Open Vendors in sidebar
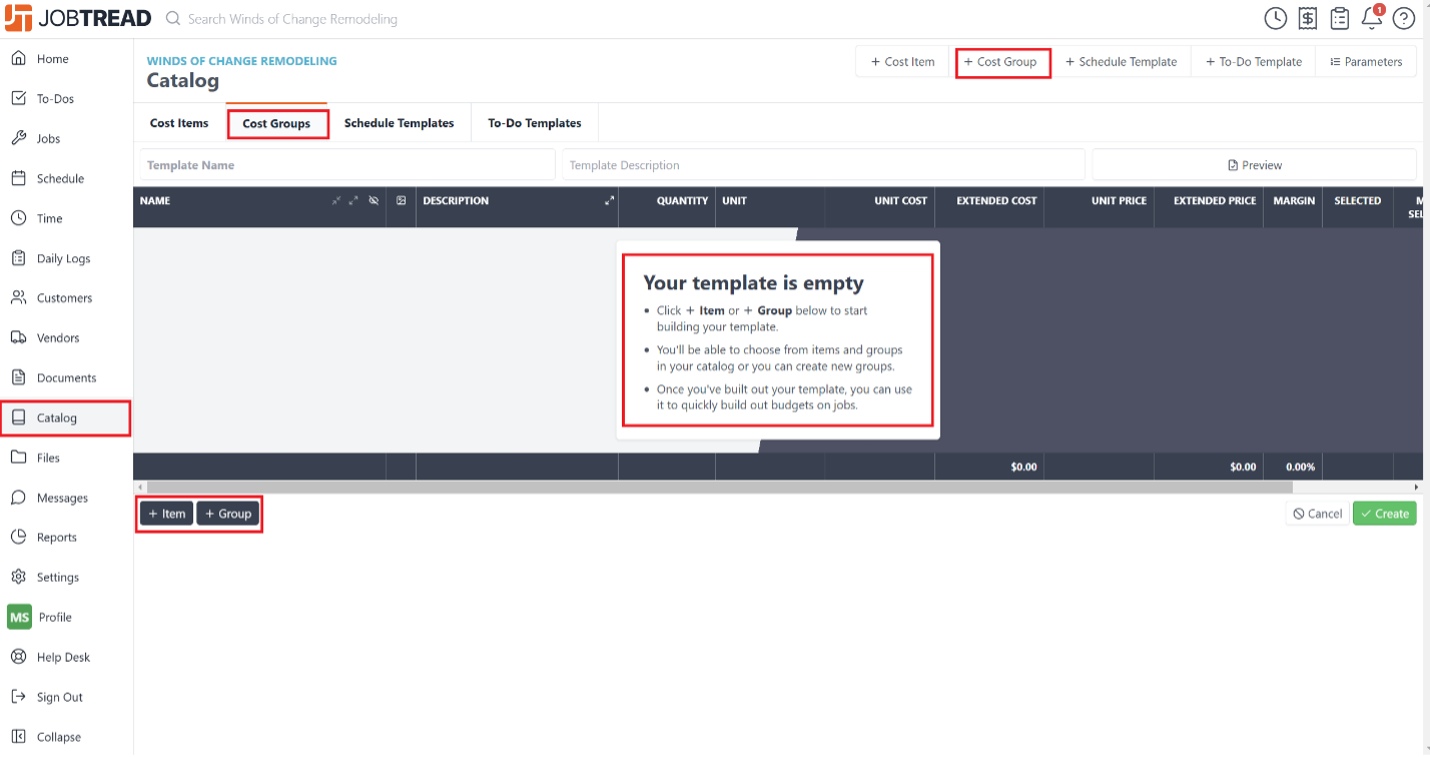 point(66,338)
